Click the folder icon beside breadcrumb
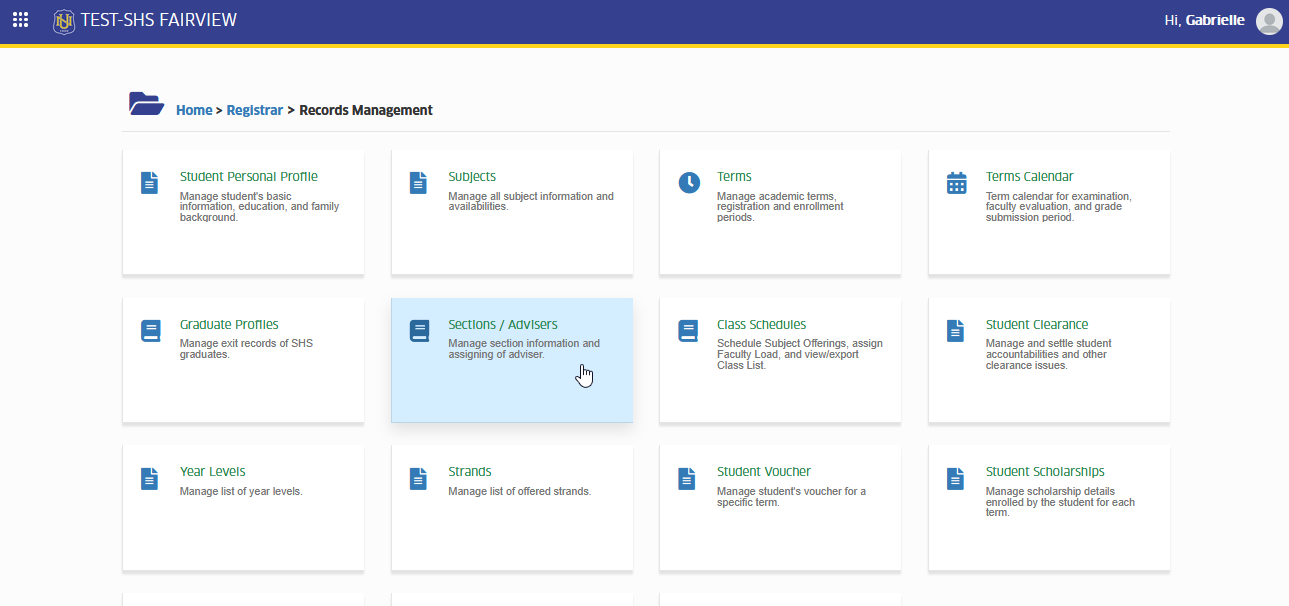Viewport: 1289px width, 606px height. pos(146,103)
